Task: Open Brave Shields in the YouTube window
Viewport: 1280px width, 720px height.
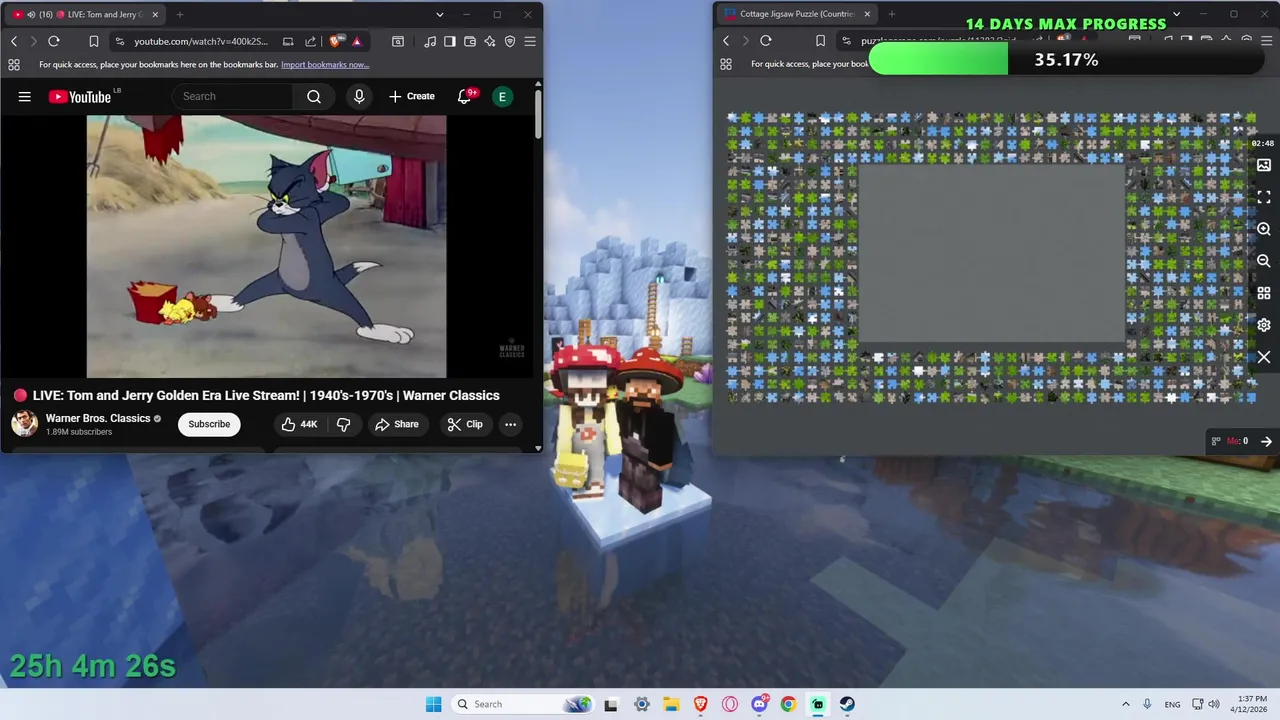Action: pyautogui.click(x=335, y=41)
